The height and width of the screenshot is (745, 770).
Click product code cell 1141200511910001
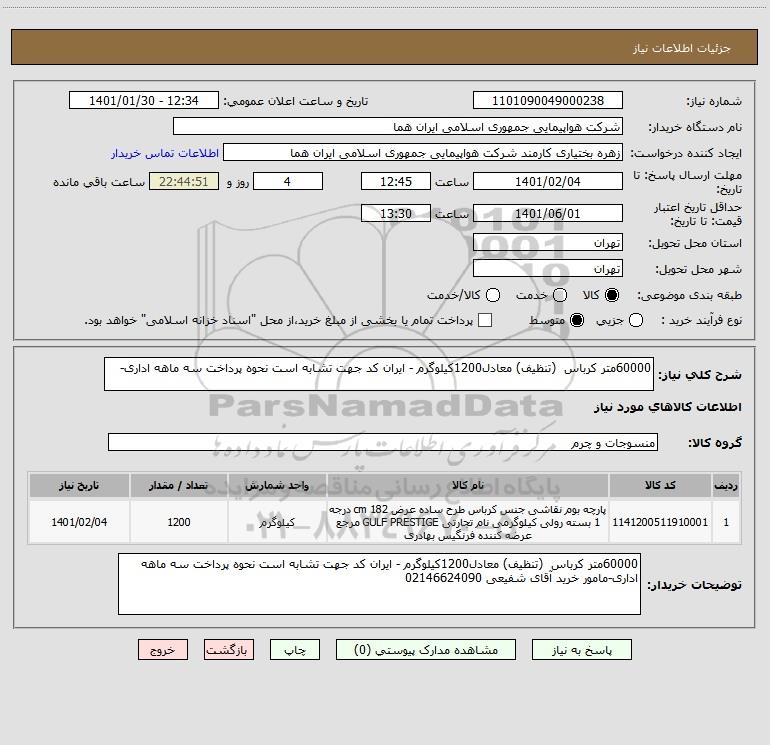point(660,522)
